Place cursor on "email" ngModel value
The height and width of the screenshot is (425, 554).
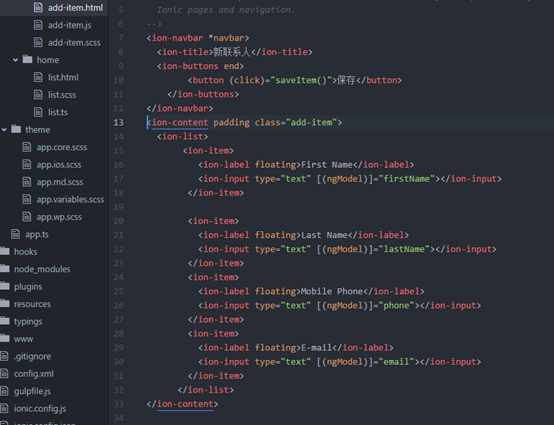click(x=396, y=362)
